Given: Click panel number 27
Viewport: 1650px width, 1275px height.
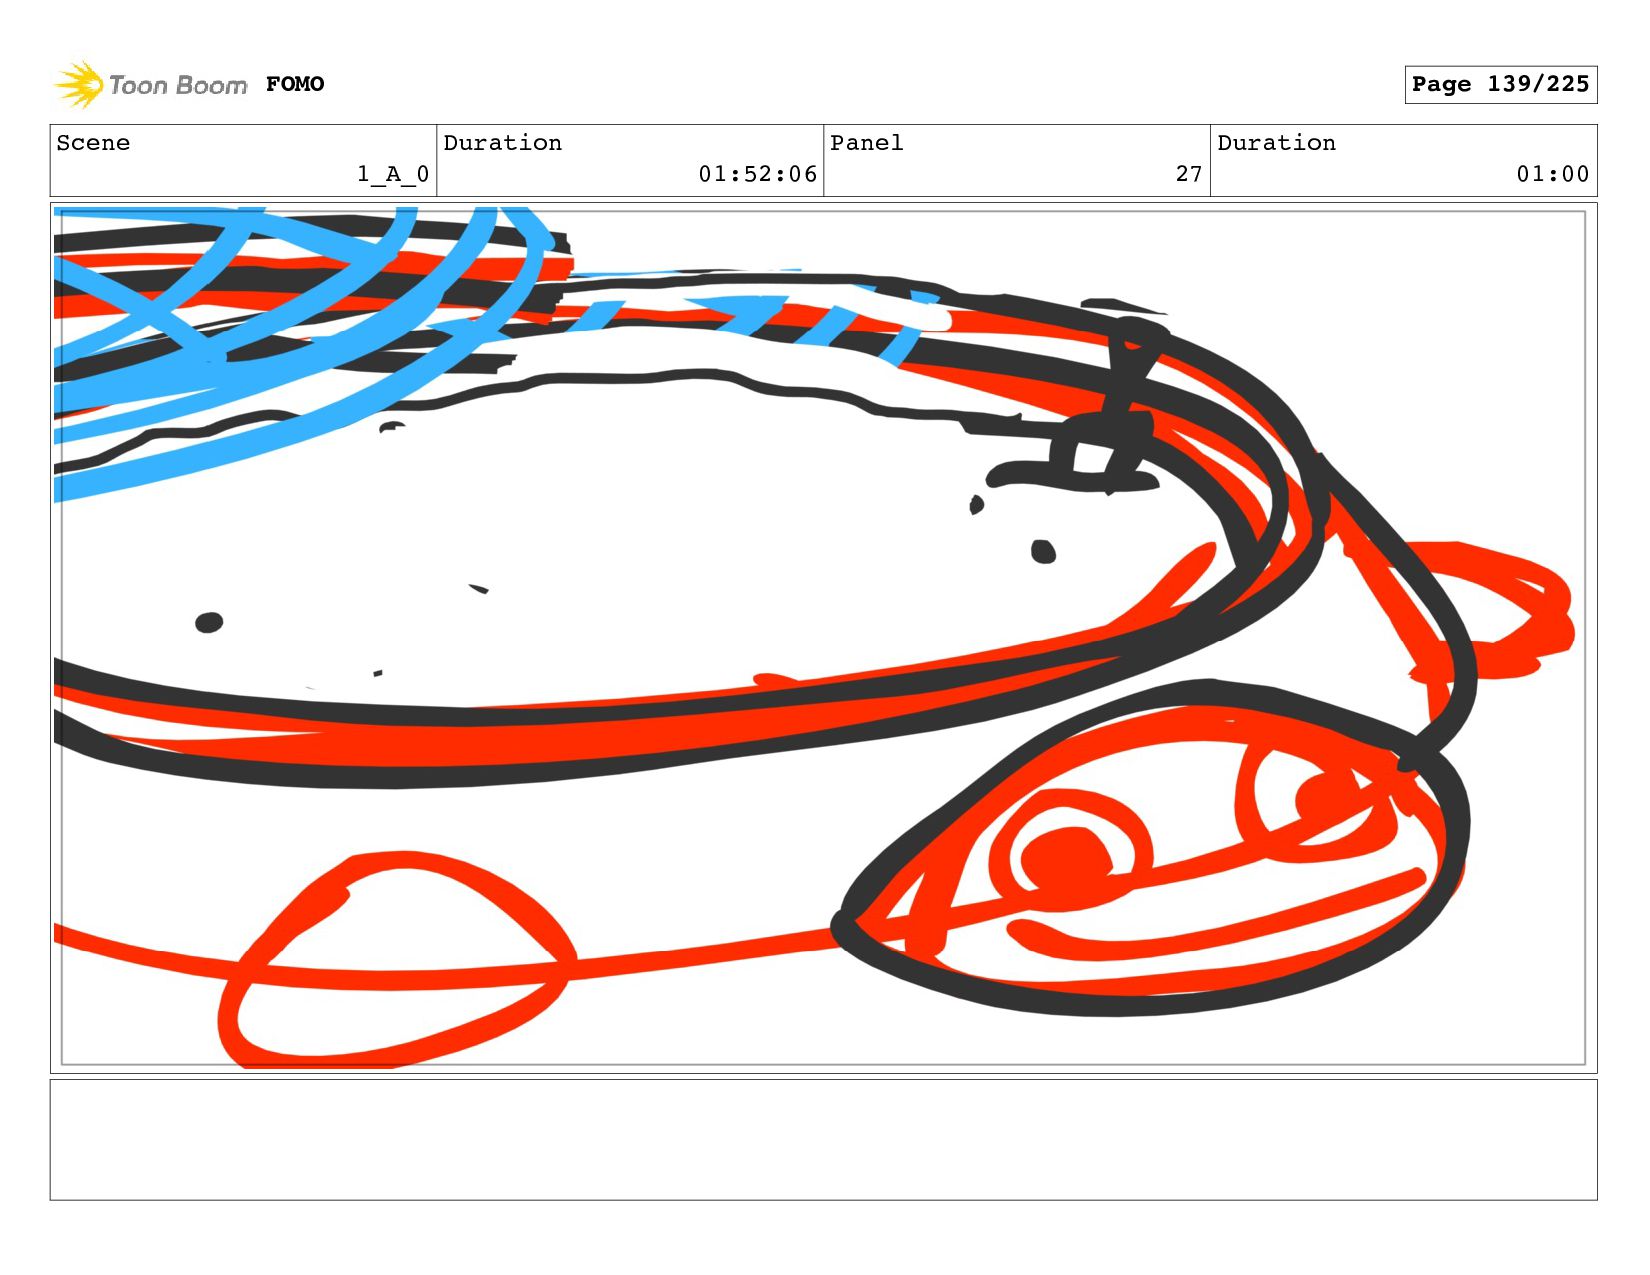Looking at the screenshot, I should tap(1189, 174).
